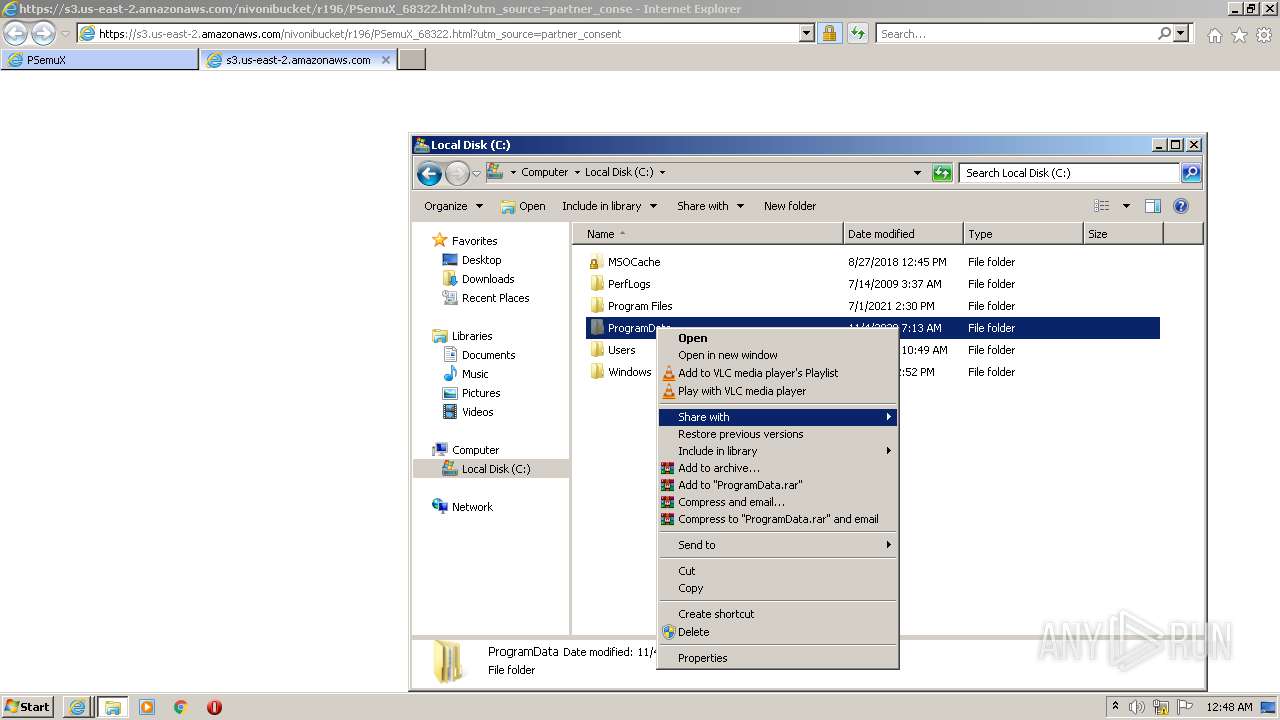Sort by Type column header
1280x720 pixels.
[1023, 234]
